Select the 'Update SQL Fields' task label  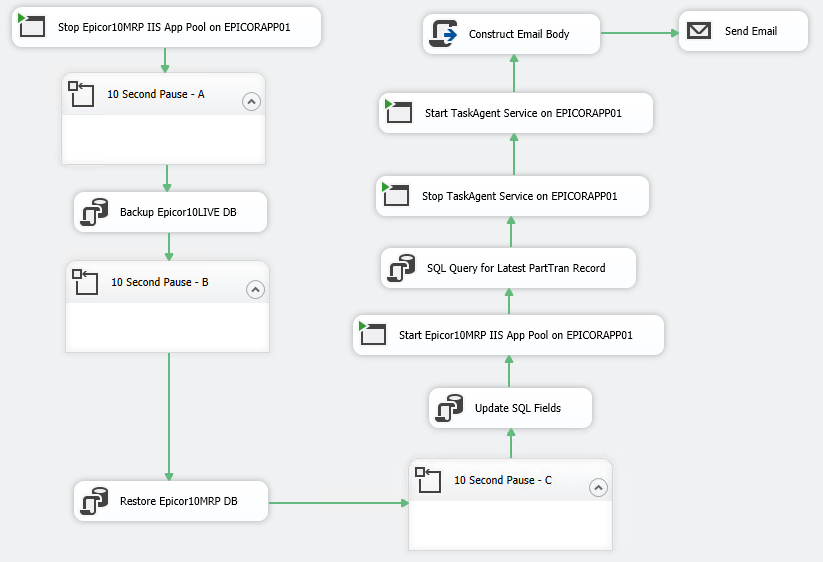coord(518,408)
